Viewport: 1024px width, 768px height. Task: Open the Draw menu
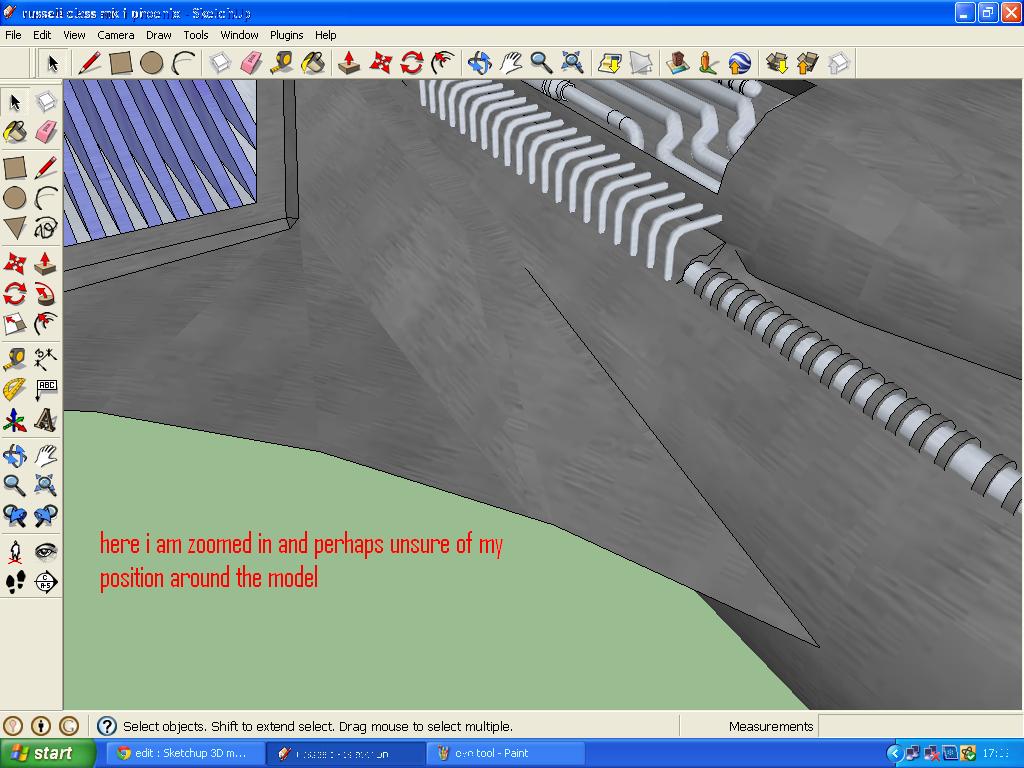(158, 35)
